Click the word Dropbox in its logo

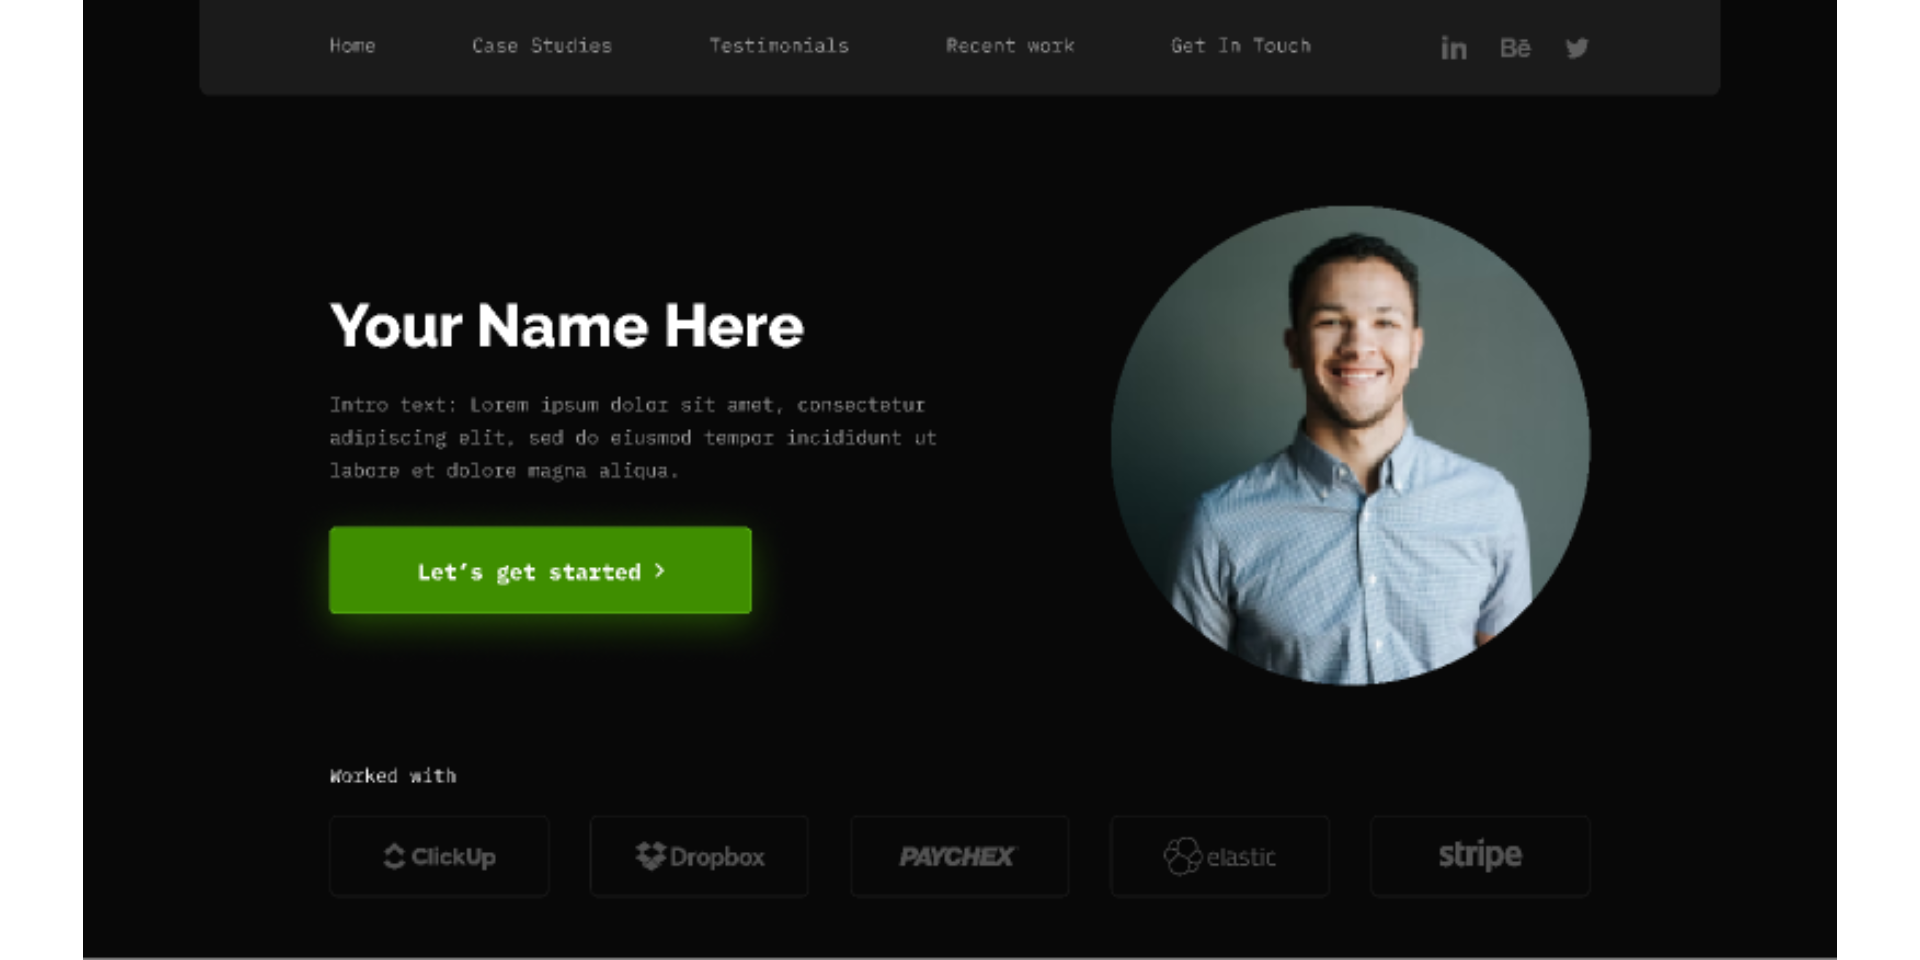pos(717,857)
